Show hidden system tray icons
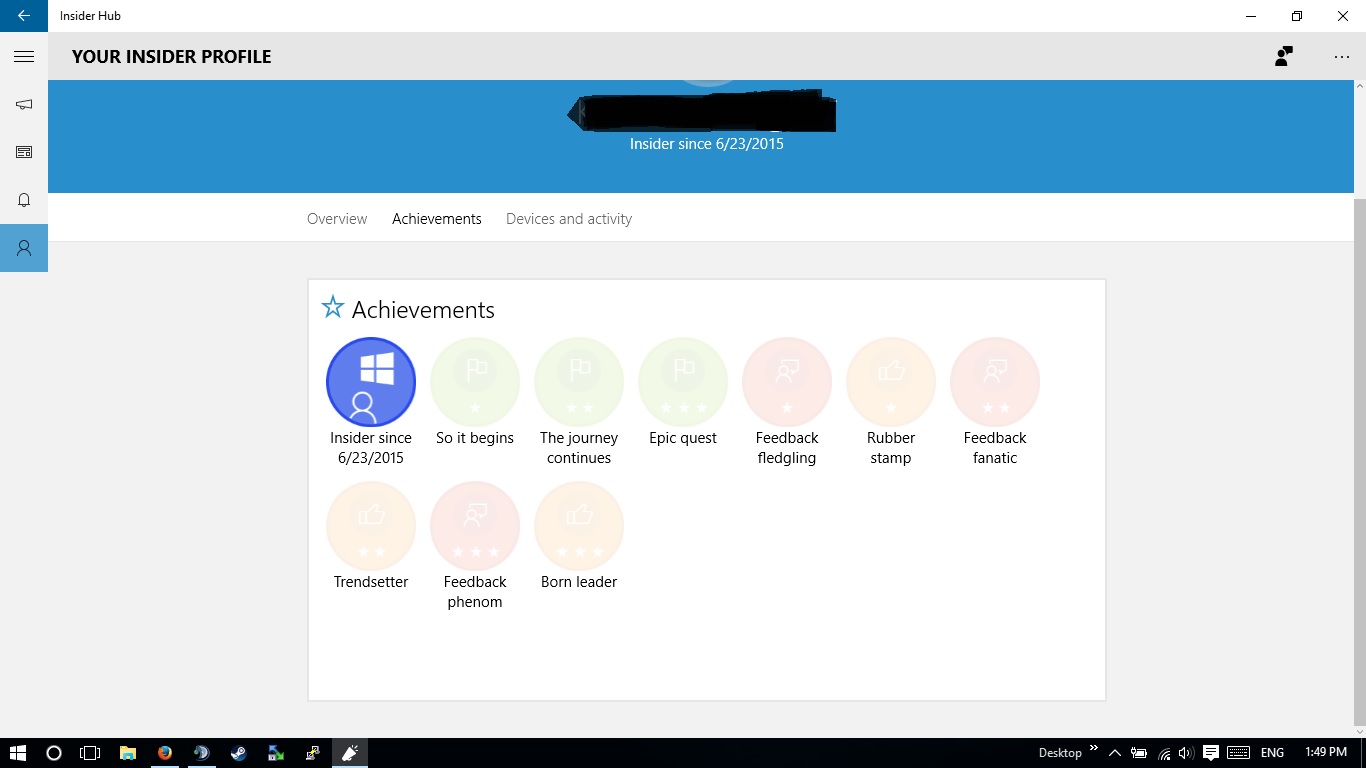Screen dimensions: 1366x768 (1115, 753)
